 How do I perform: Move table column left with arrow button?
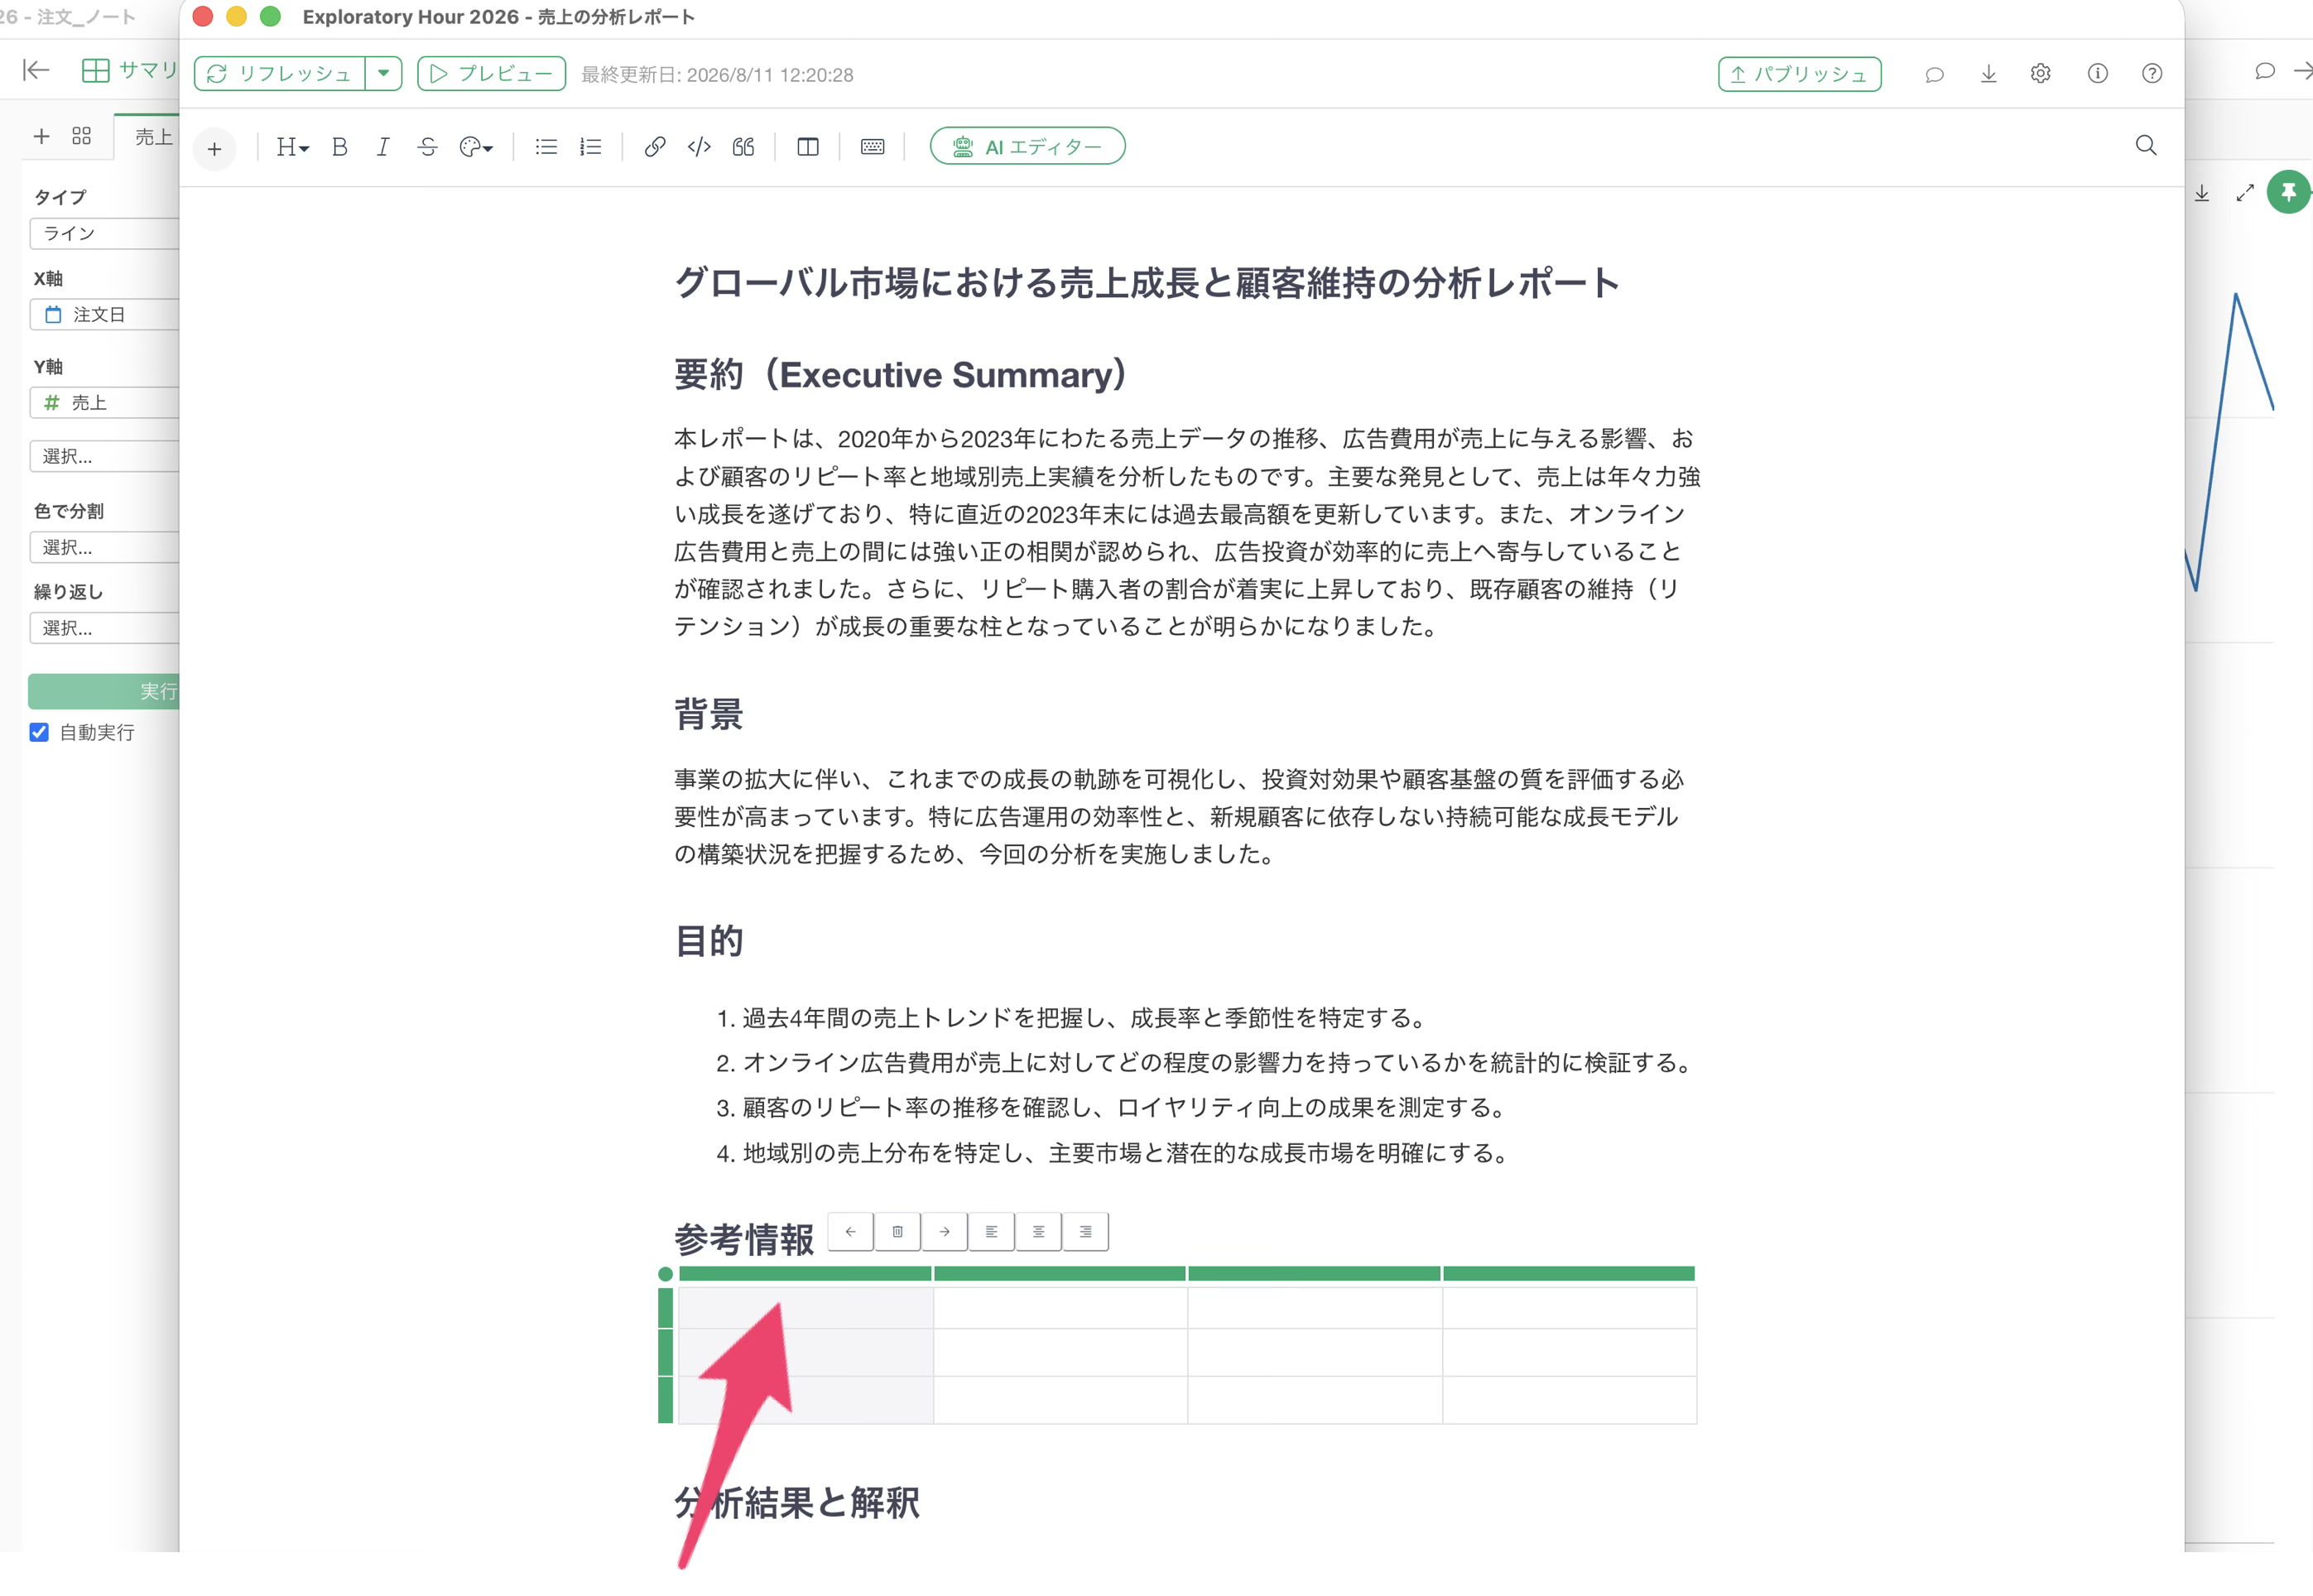click(x=851, y=1232)
